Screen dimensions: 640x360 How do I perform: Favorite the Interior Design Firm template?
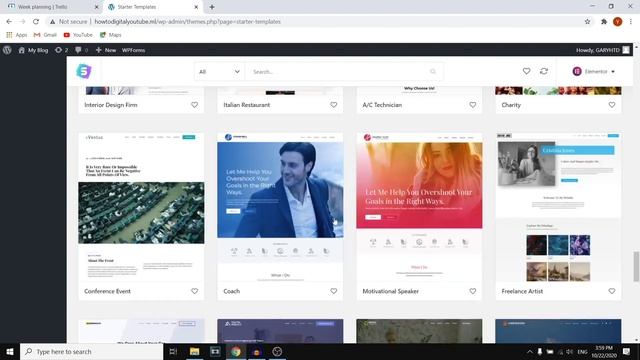coord(194,105)
